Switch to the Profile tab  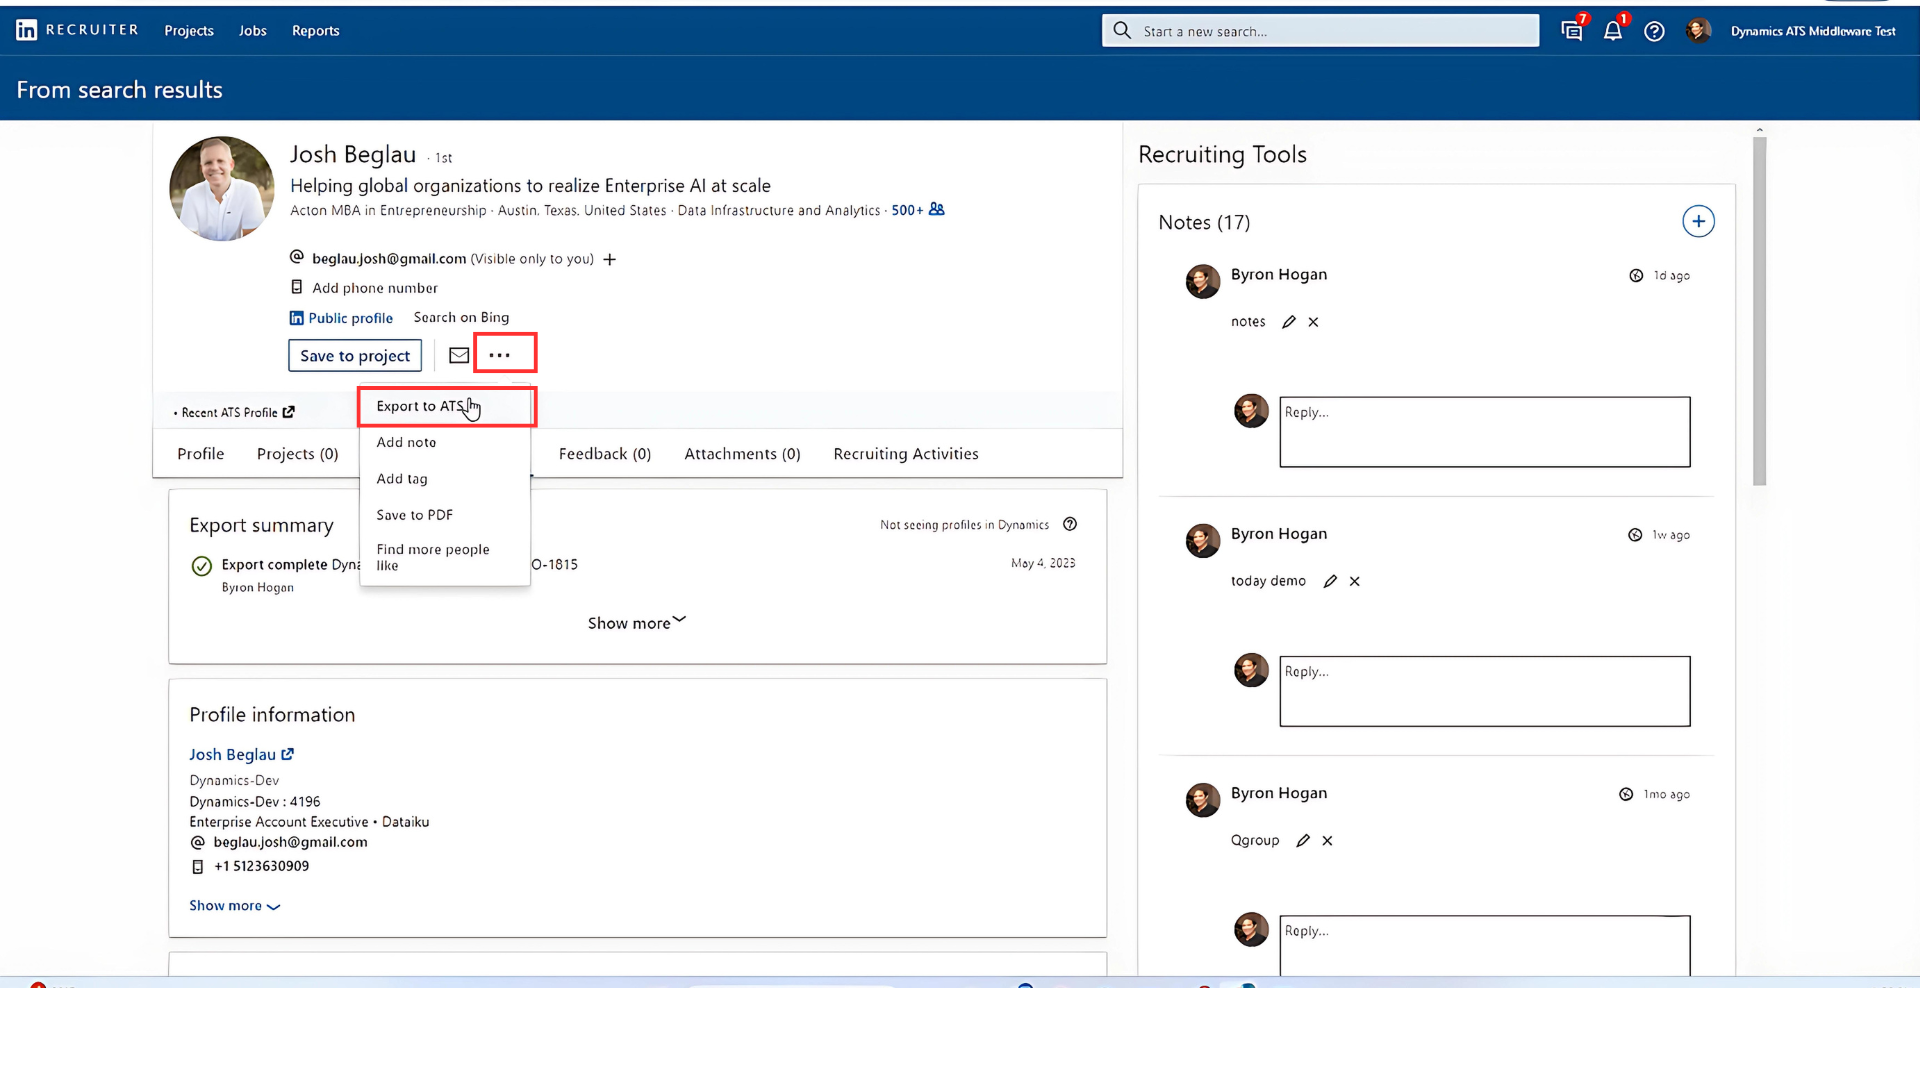(201, 454)
